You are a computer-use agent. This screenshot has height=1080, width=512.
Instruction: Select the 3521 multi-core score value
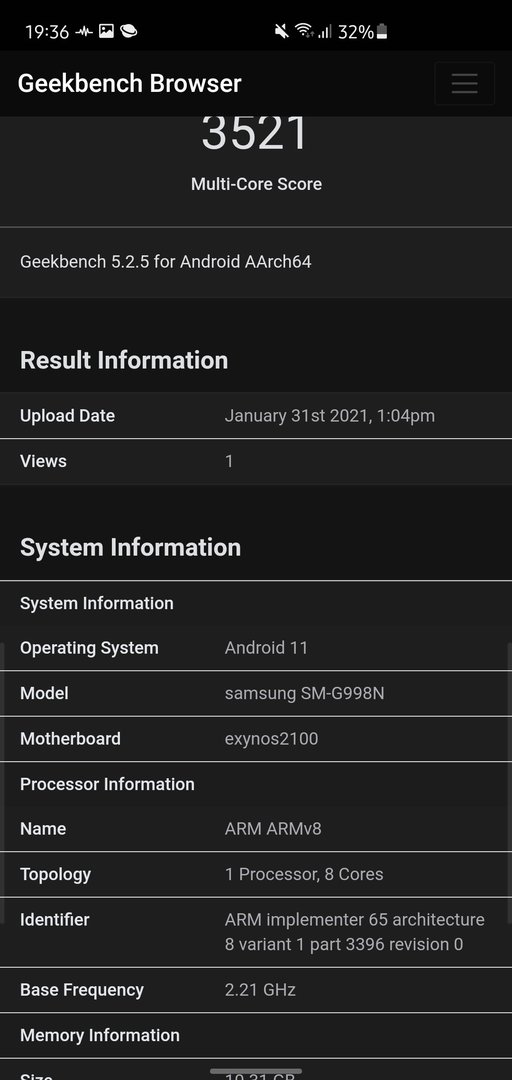pos(256,134)
